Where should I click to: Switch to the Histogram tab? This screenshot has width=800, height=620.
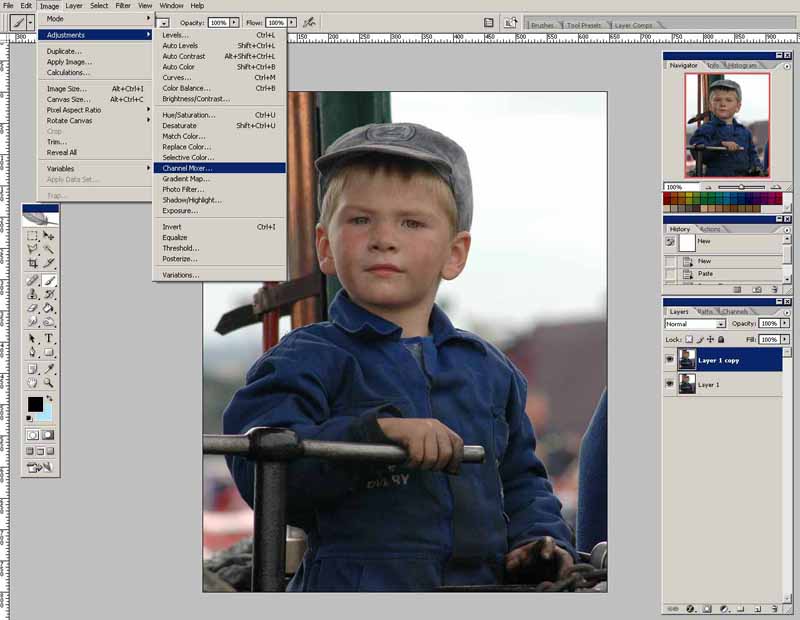(742, 65)
